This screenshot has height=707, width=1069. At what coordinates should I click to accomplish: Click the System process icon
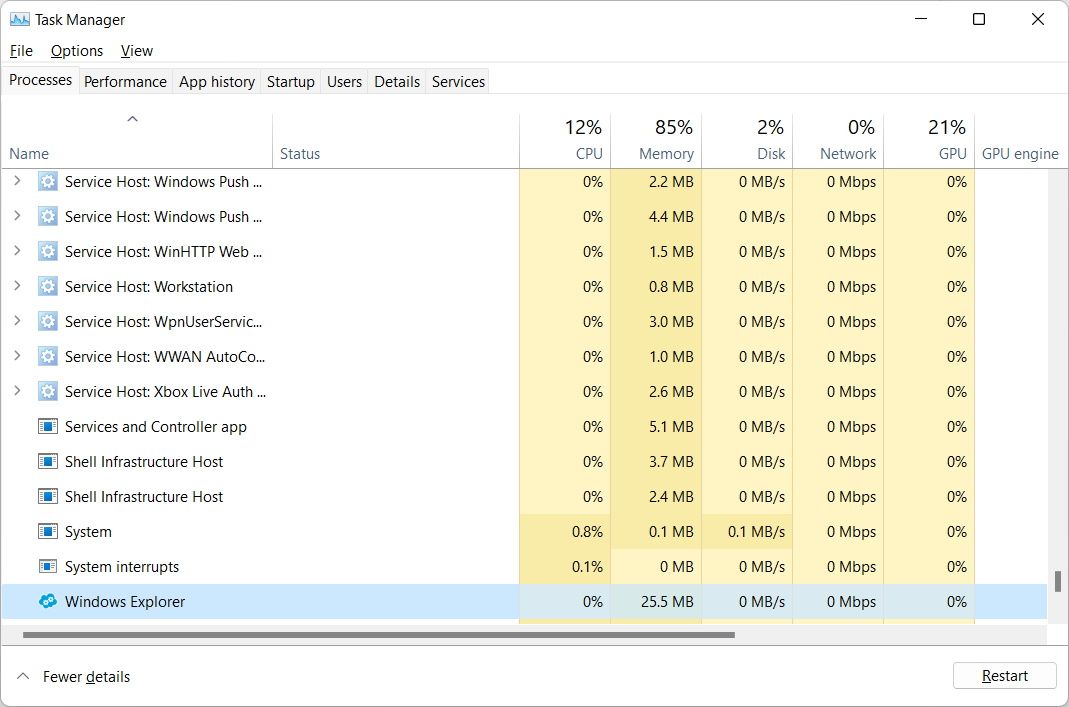pyautogui.click(x=48, y=532)
